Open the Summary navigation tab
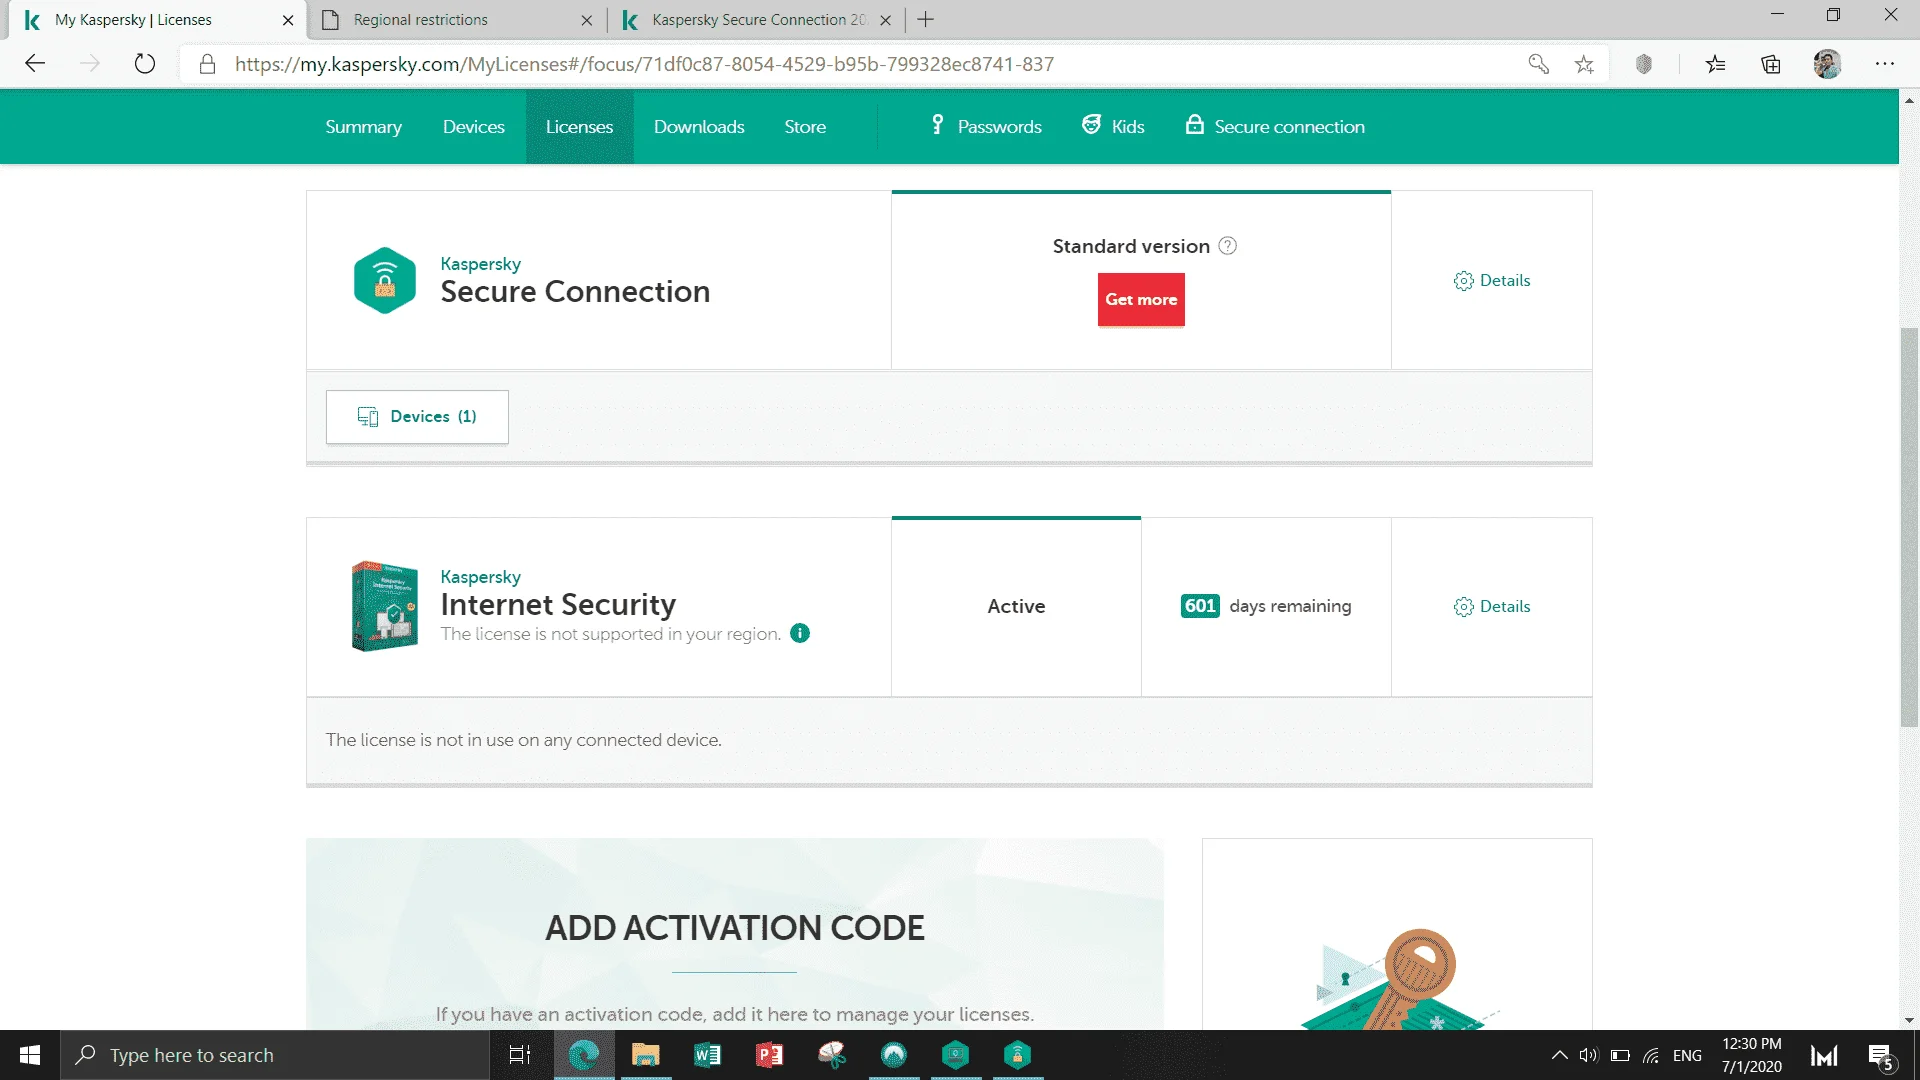Viewport: 1920px width, 1080px height. coord(363,127)
